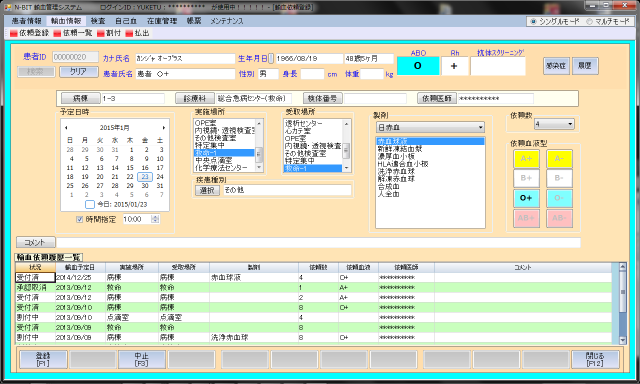Click the 病棟 button
640x384 pixels.
(80, 98)
